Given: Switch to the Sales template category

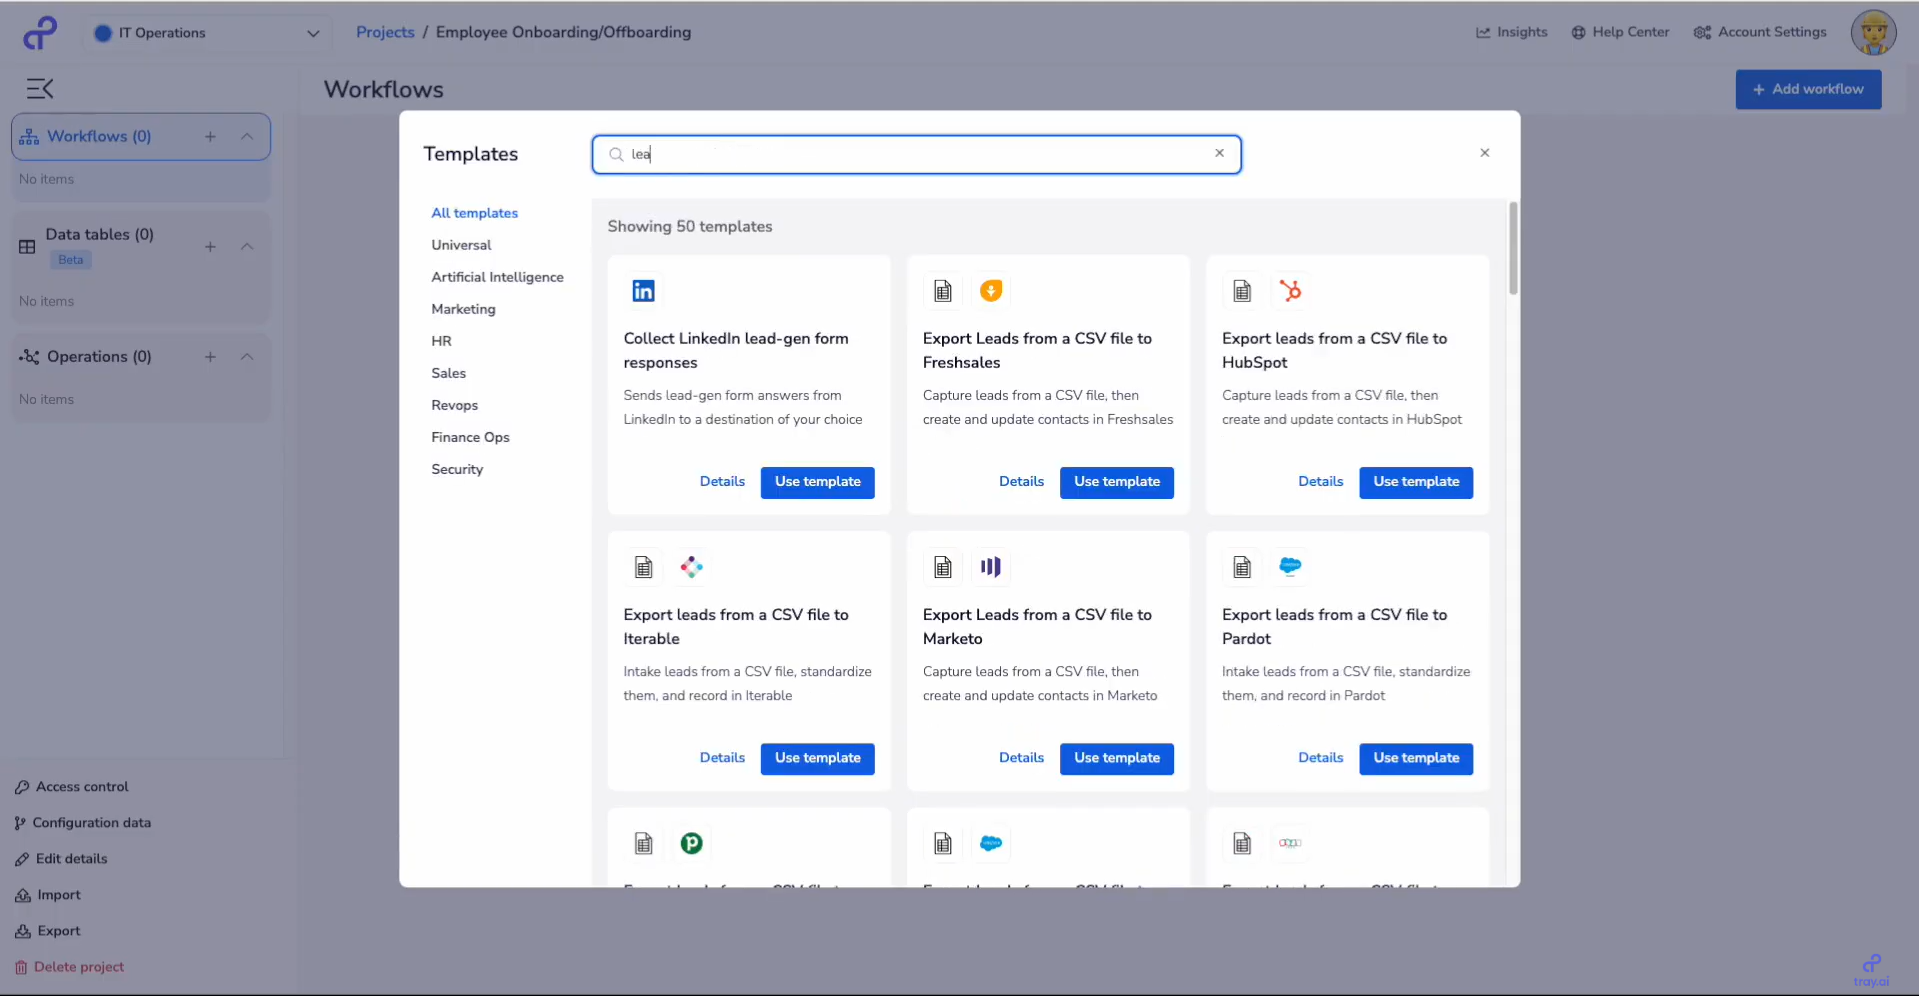Looking at the screenshot, I should (448, 373).
